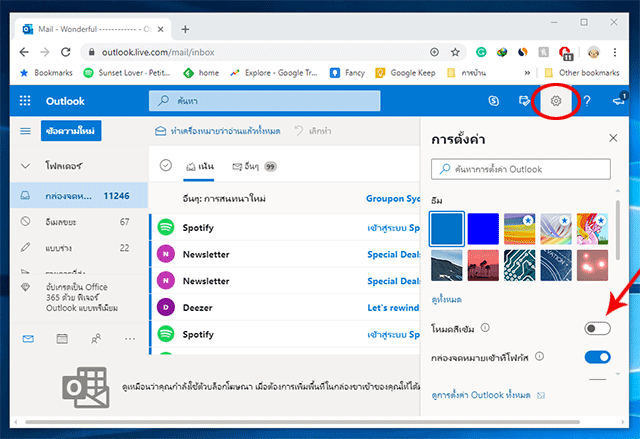Click the address bar URL
640x439 pixels.
[158, 52]
